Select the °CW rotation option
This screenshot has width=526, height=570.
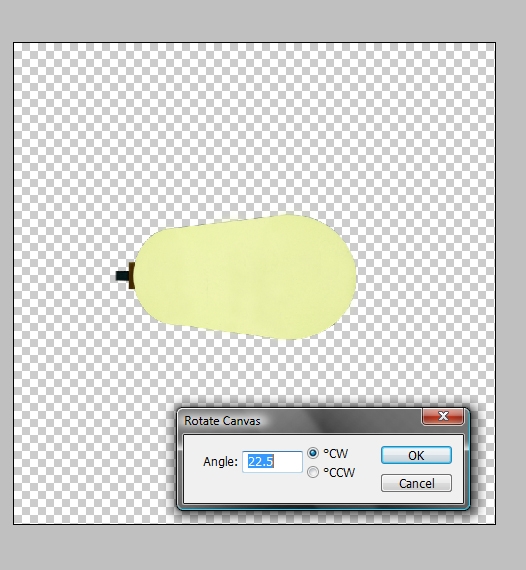[313, 453]
